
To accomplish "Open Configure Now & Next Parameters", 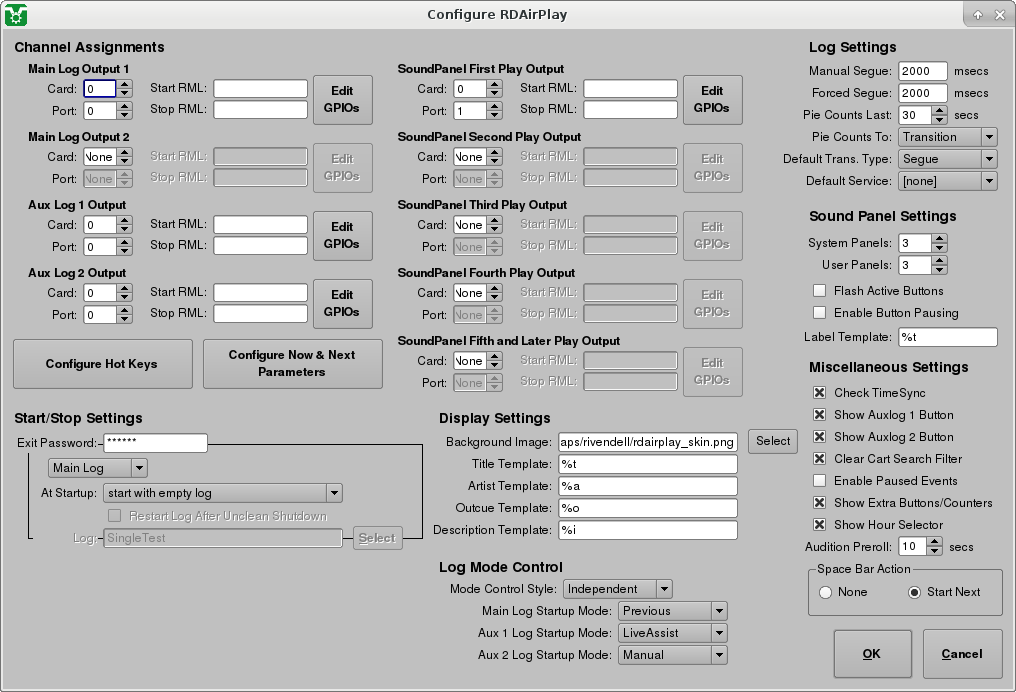I will tap(292, 363).
